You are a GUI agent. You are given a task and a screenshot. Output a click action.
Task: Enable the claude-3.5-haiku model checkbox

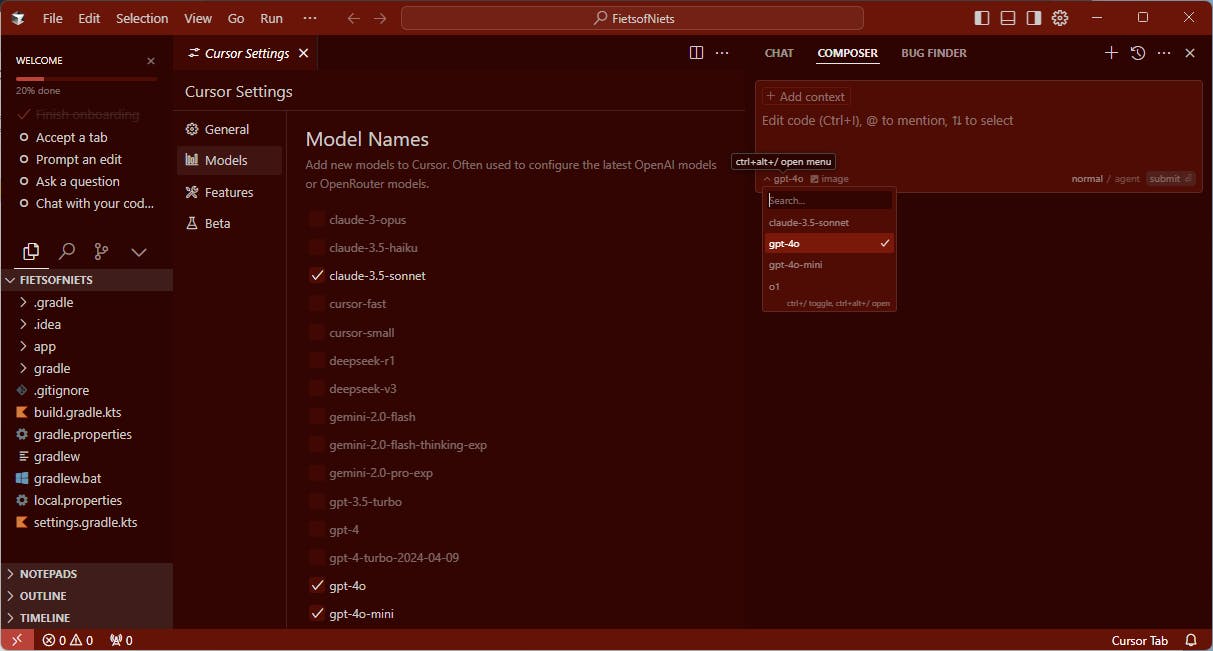(317, 247)
